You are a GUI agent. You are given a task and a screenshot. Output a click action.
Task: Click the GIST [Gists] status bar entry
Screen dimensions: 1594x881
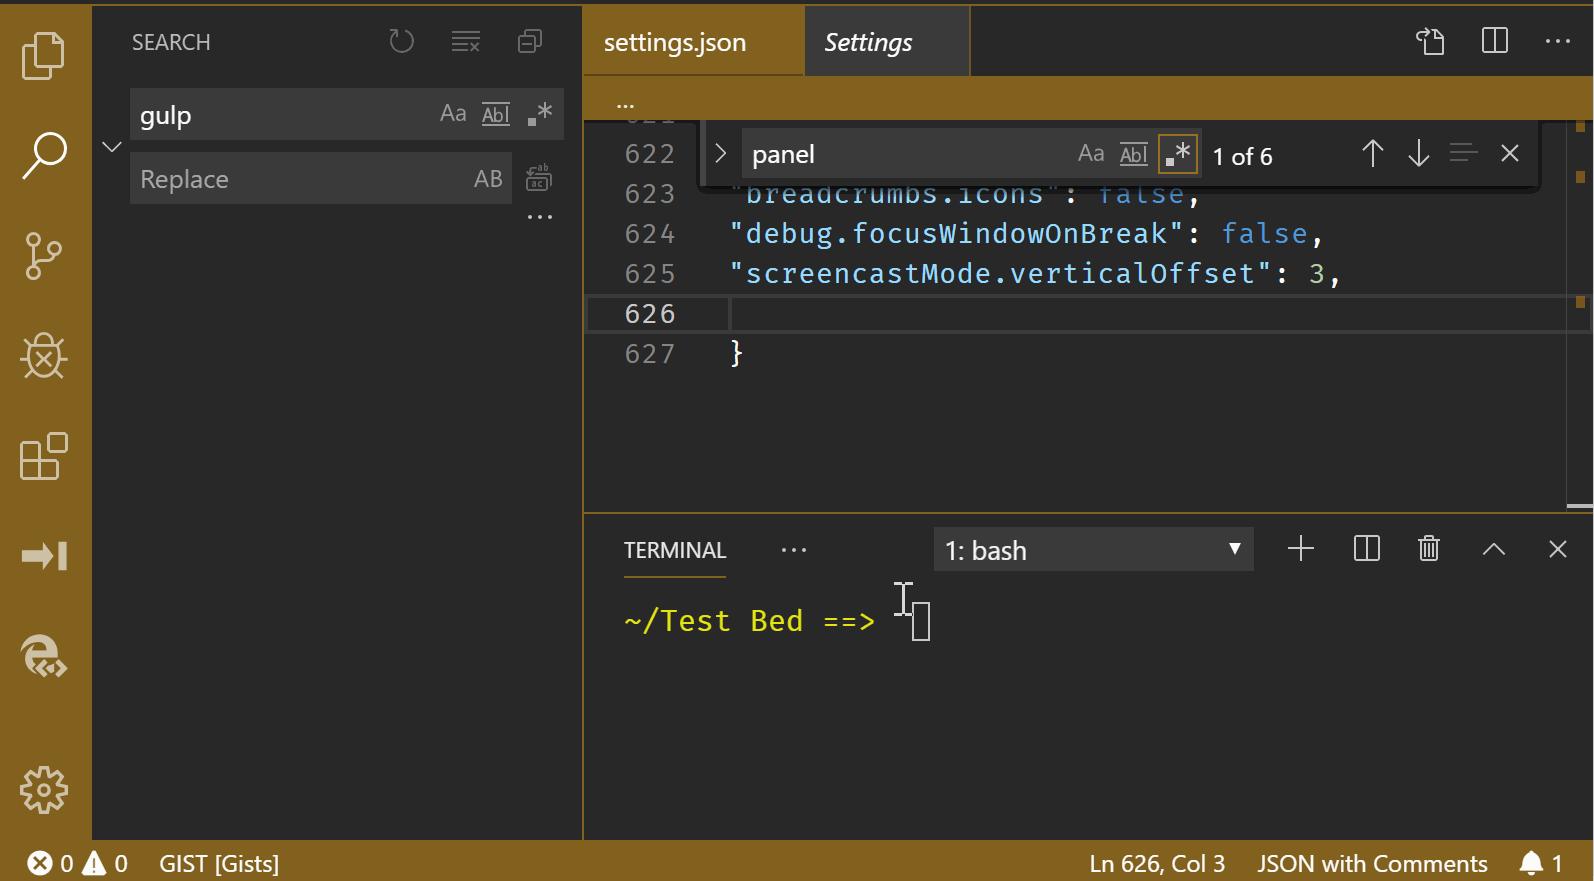(x=219, y=864)
